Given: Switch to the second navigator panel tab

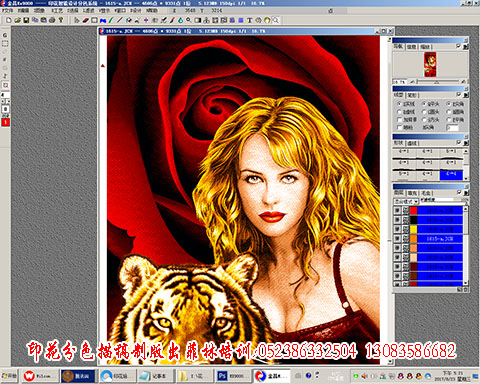Looking at the screenshot, I should click(411, 47).
